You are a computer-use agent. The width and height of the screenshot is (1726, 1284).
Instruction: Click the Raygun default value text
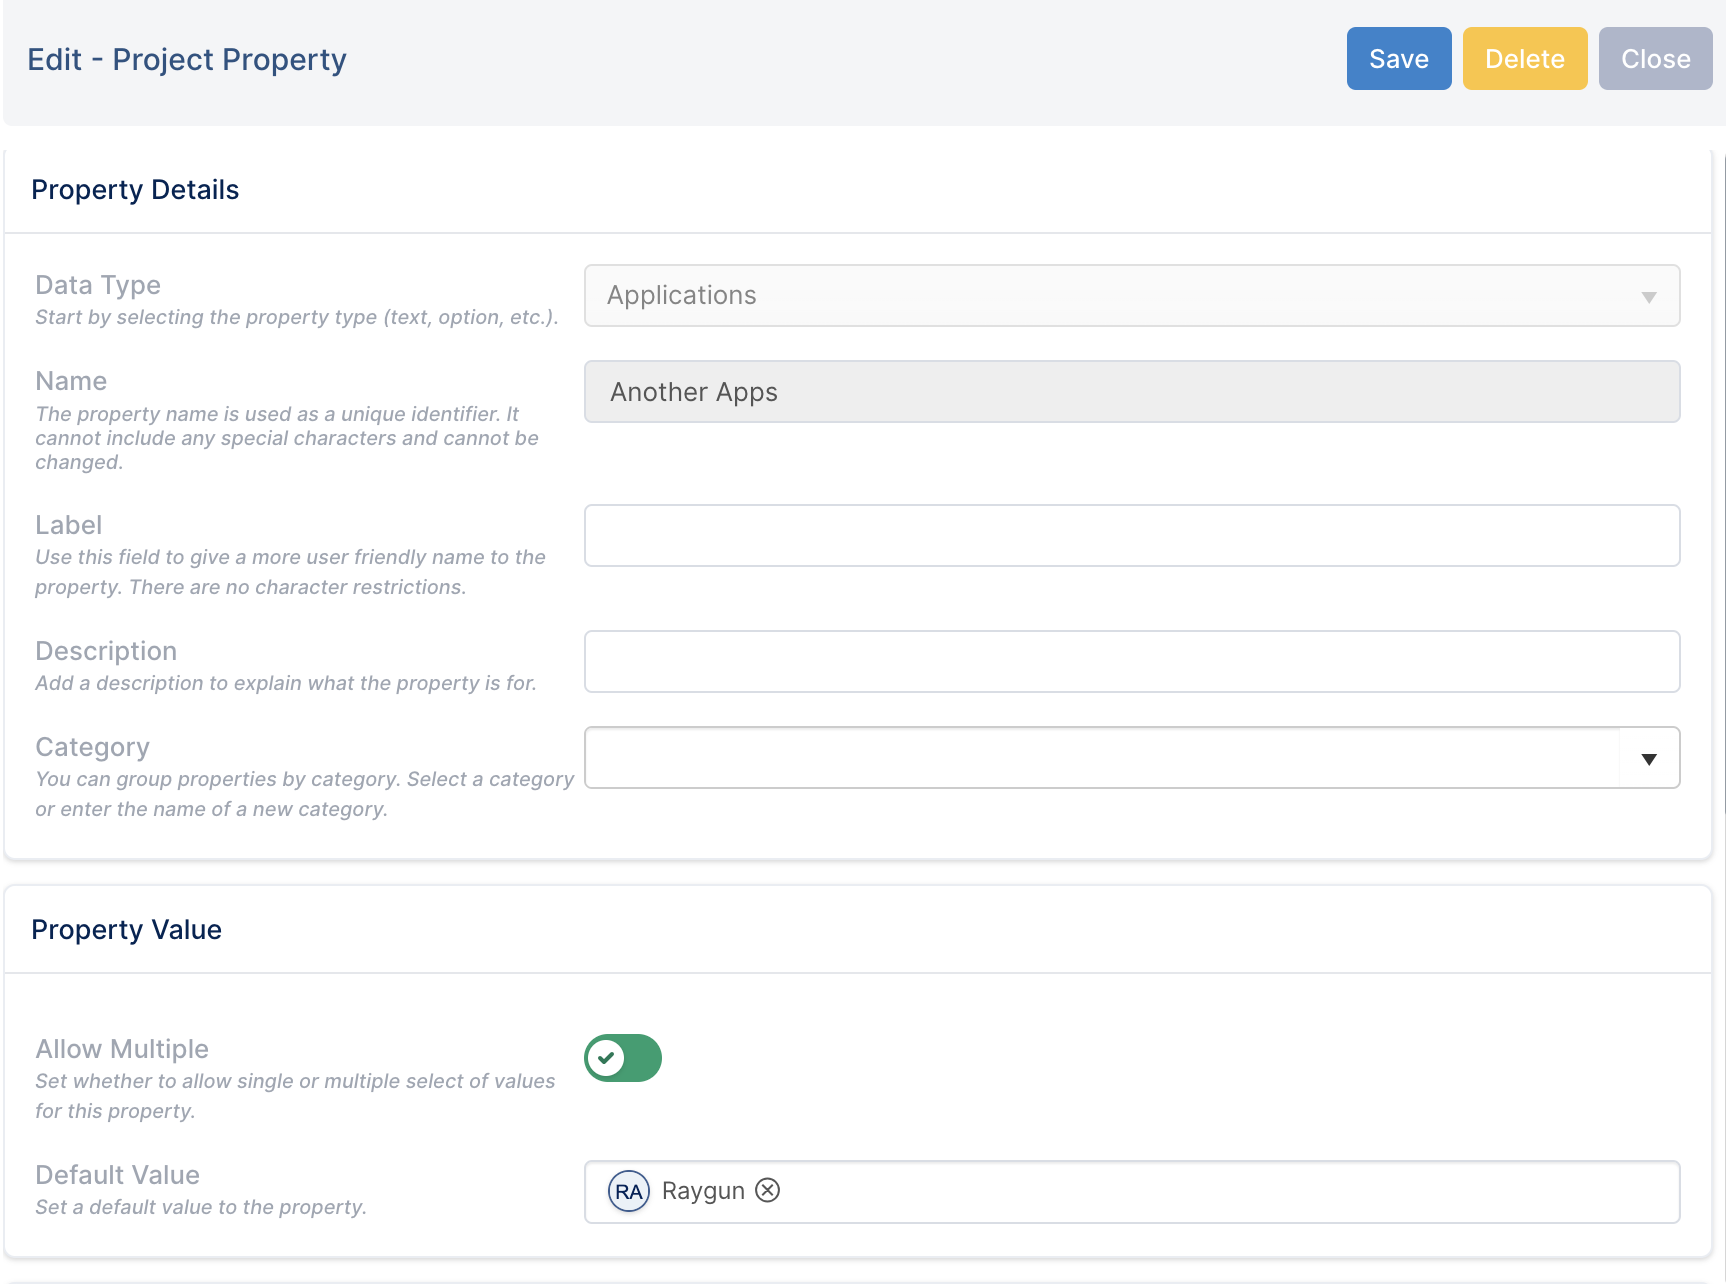tap(703, 1190)
